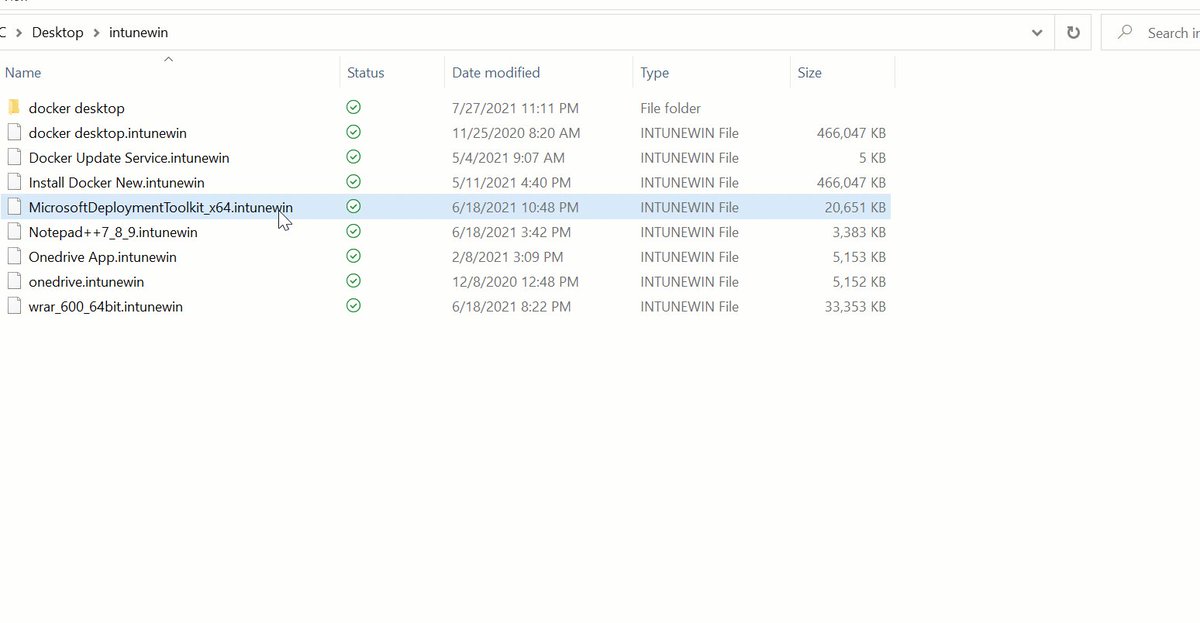Expand chevron after Desktop in breadcrumb
Viewport: 1200px width, 623px height.
tap(97, 32)
